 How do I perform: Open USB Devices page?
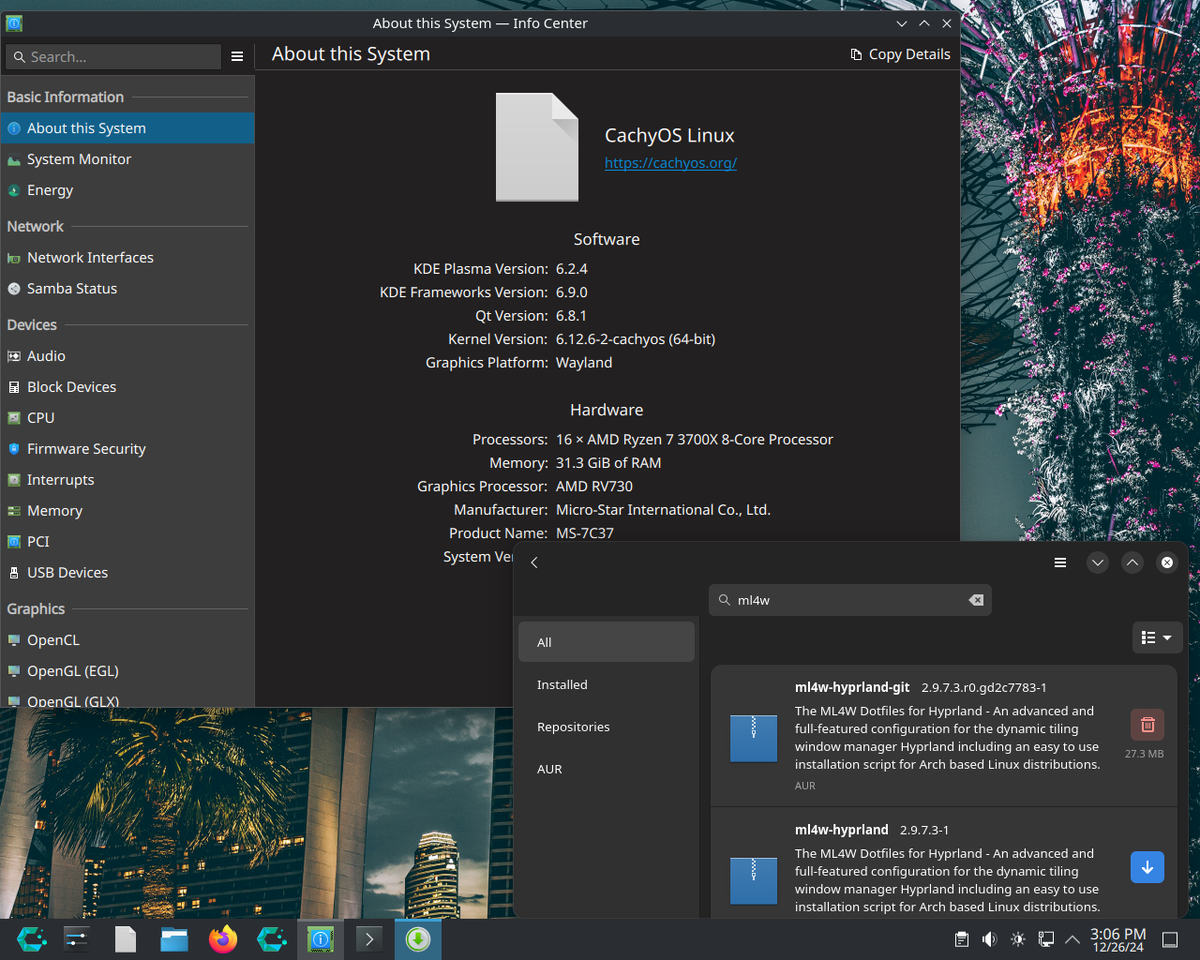click(x=127, y=573)
